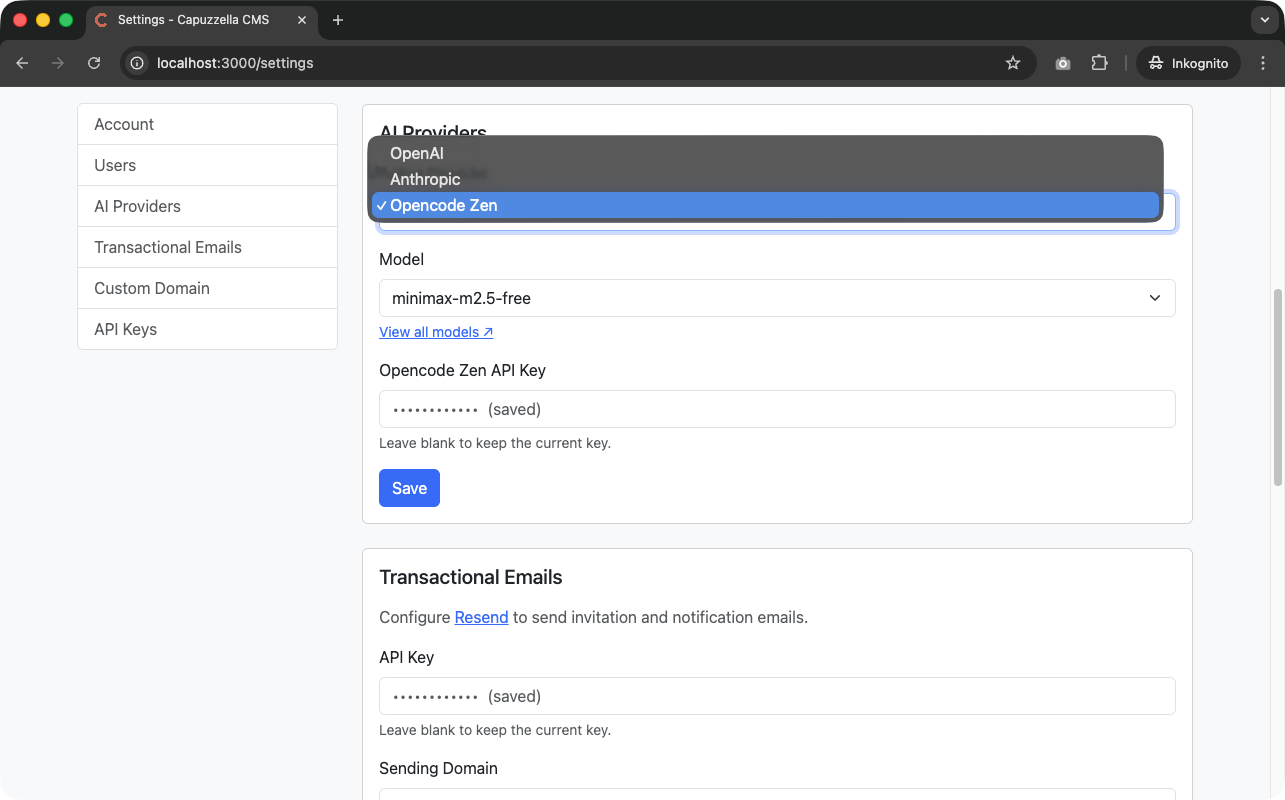This screenshot has height=800, width=1285.
Task: Open the Model dropdown showing minimax-m2.5-free
Action: 777,298
